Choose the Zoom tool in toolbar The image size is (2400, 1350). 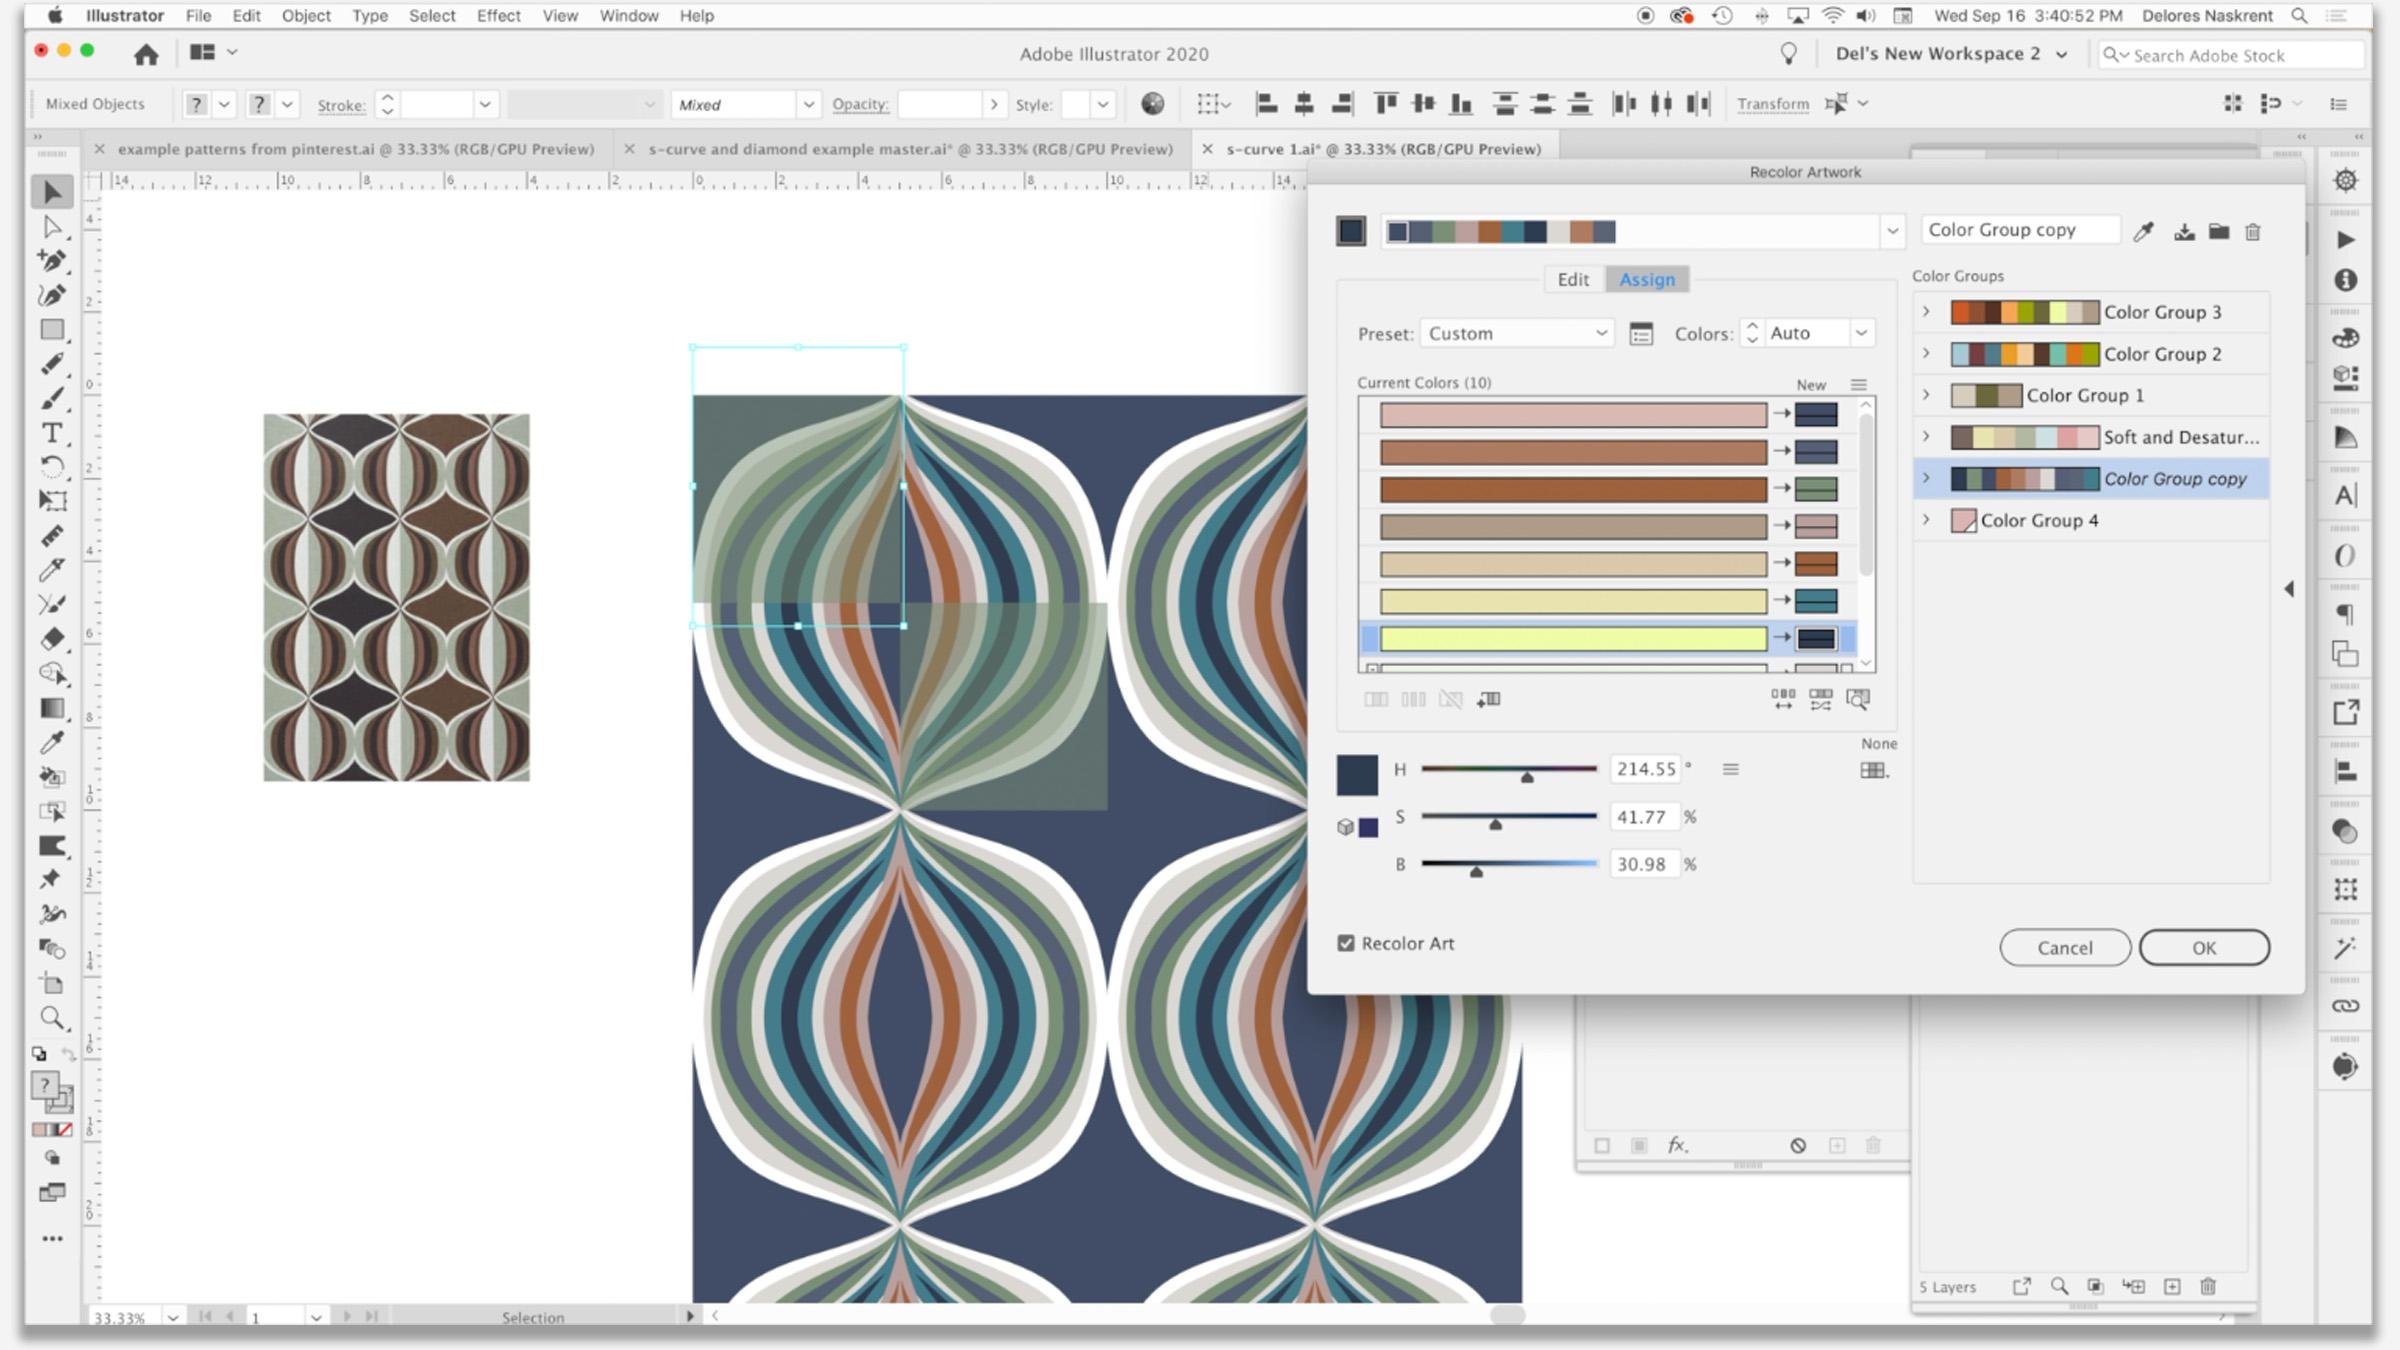pyautogui.click(x=52, y=1019)
